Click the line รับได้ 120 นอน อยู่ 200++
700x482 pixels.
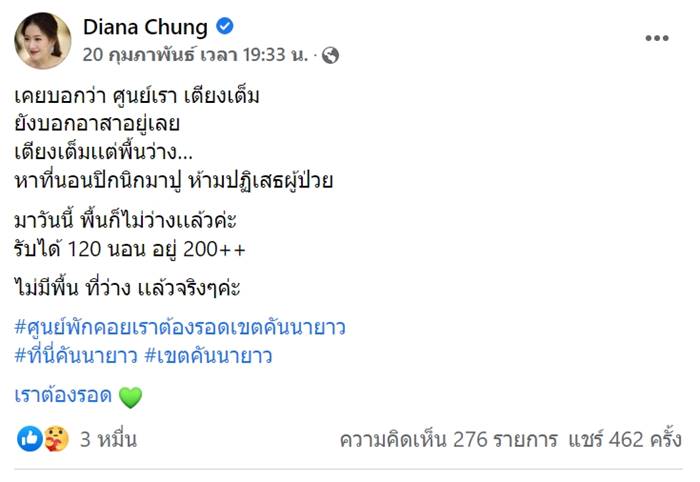(130, 245)
